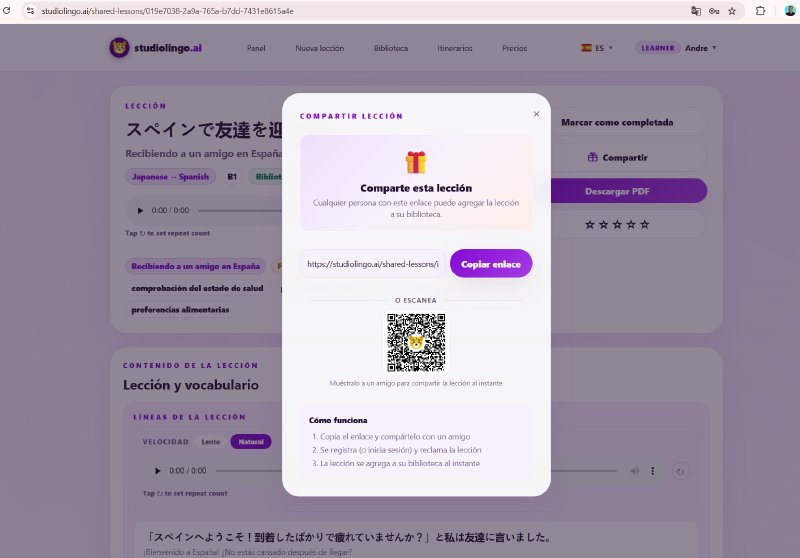Click the Comparte esta lección heading
Screen dimensions: 800x558
pyautogui.click(x=416, y=188)
